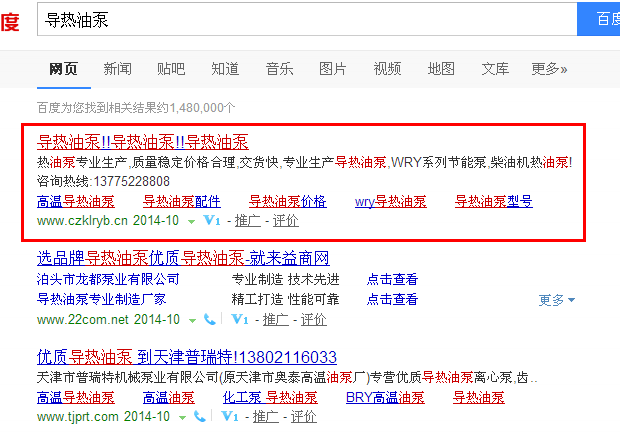This screenshot has width=620, height=442.
Task: Click 推广 next to www.tjprt.com
Action: (266, 417)
